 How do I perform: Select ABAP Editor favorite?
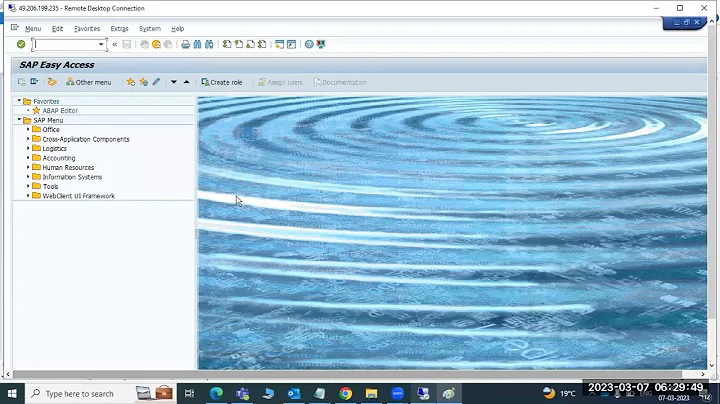tap(60, 111)
